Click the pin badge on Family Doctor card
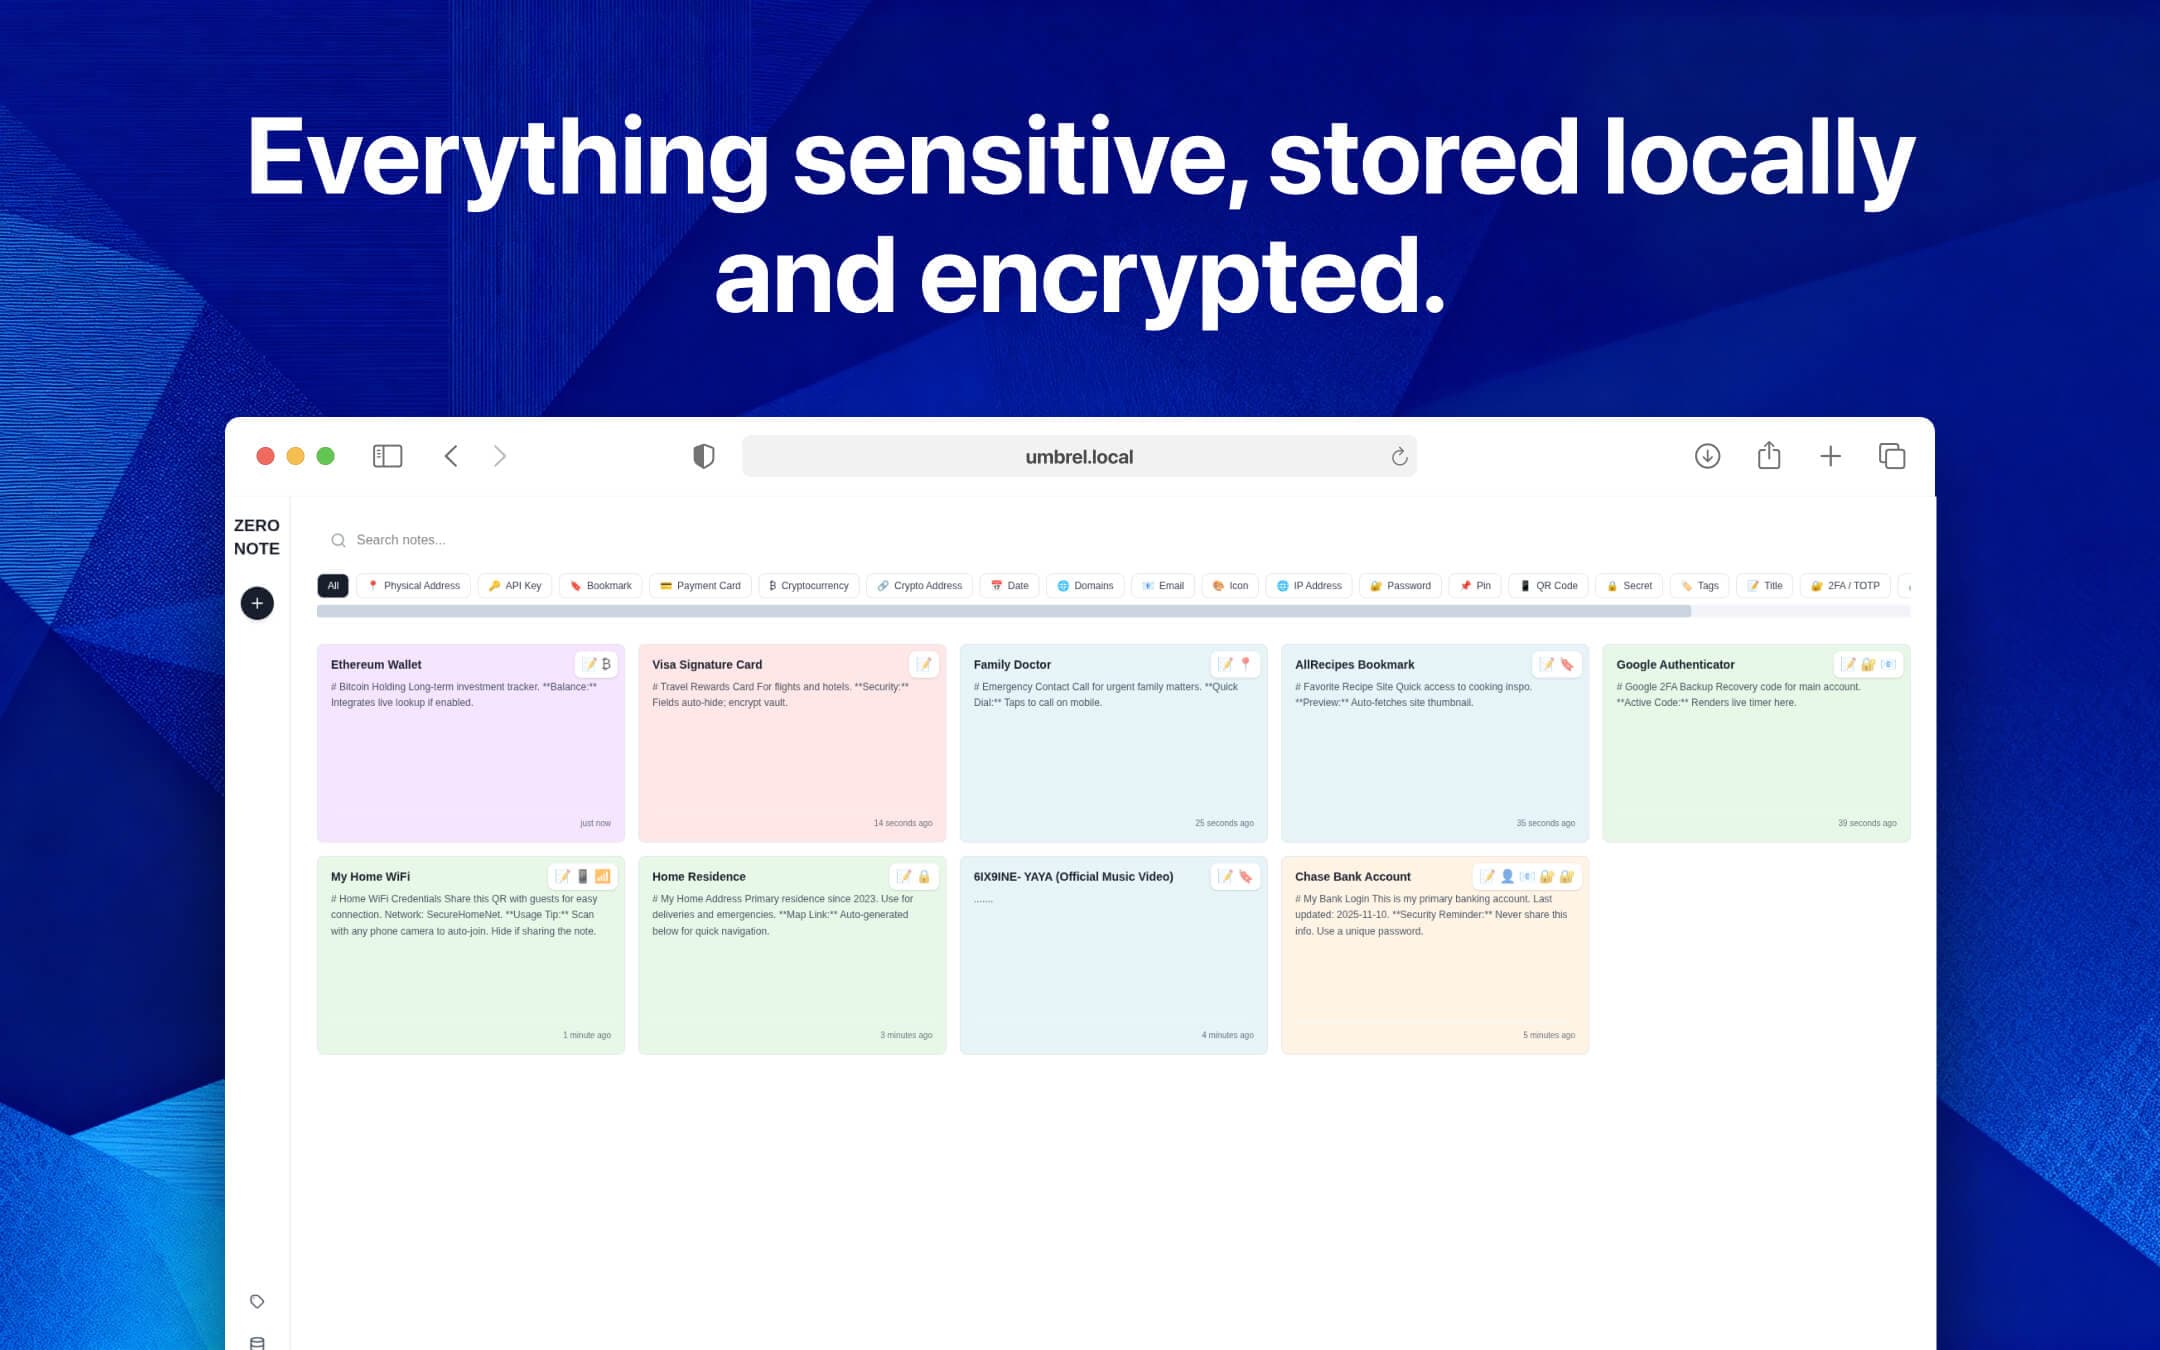This screenshot has height=1350, width=2160. [x=1246, y=663]
